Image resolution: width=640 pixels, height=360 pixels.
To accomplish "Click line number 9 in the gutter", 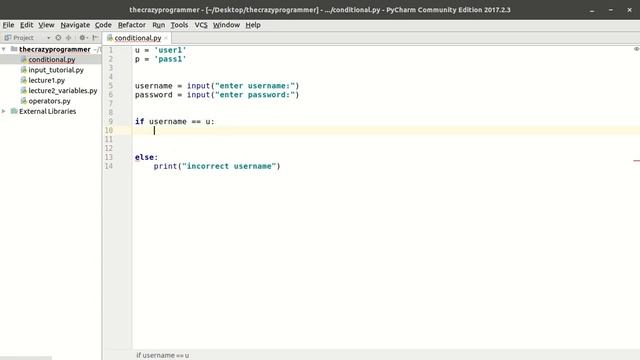I will coord(111,122).
